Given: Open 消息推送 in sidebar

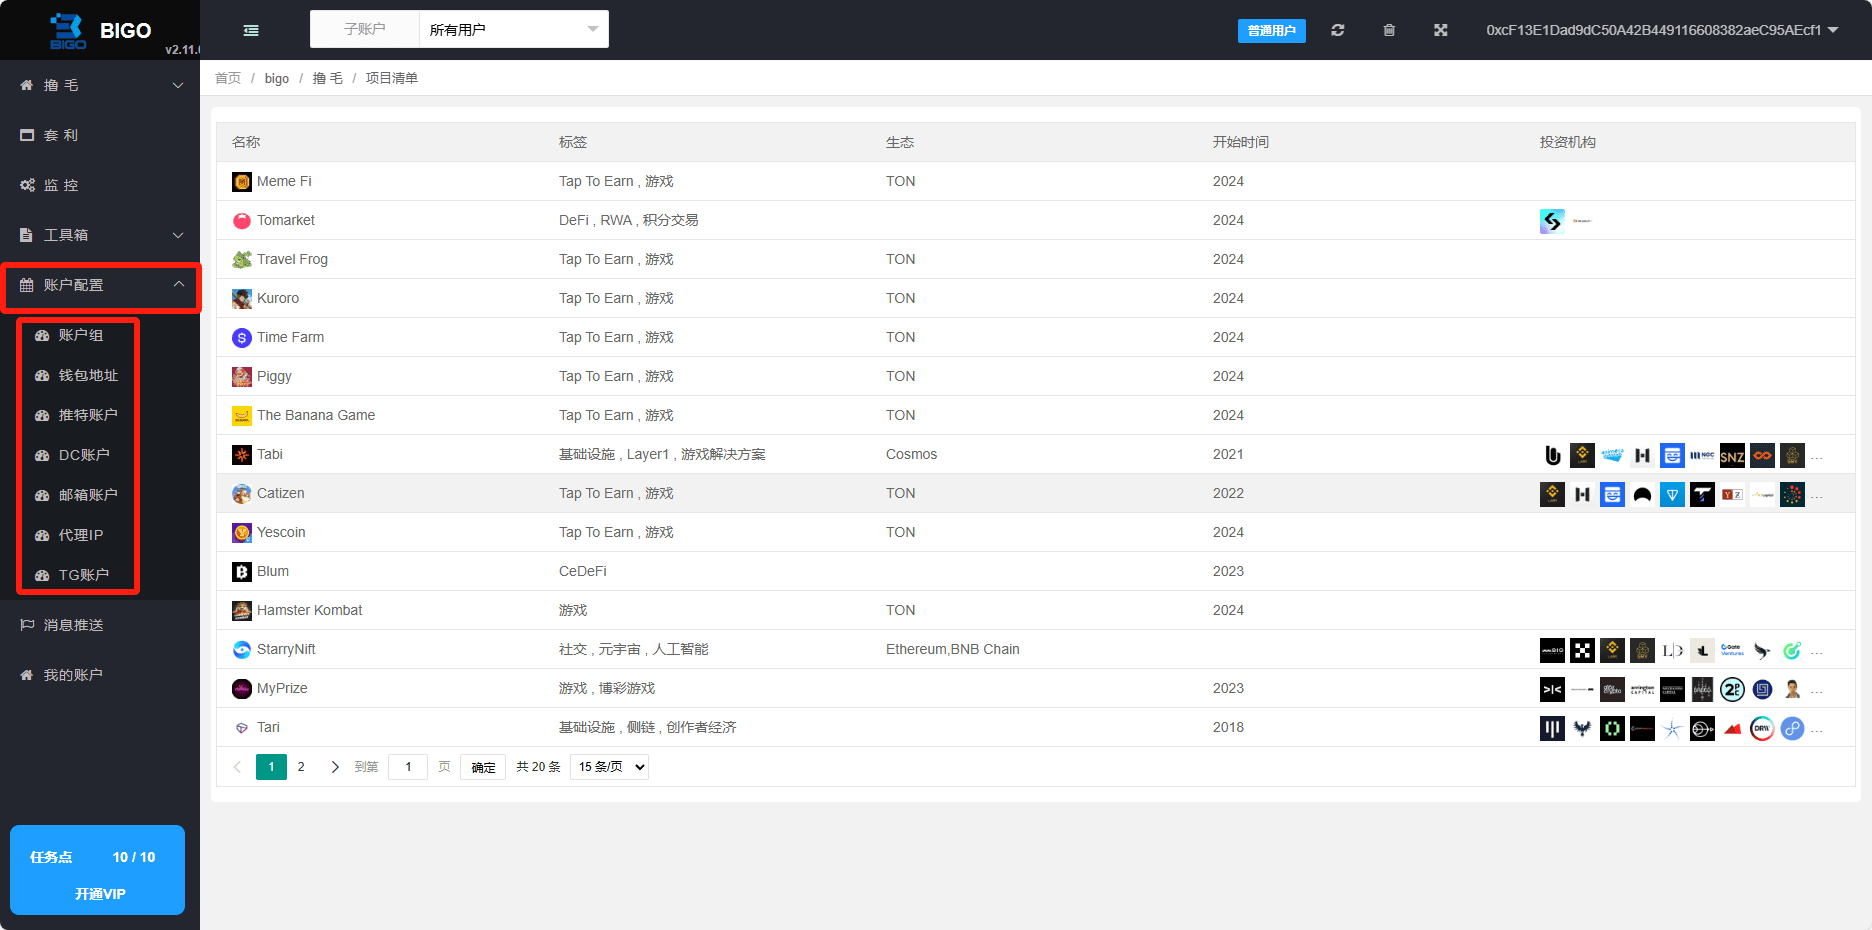Looking at the screenshot, I should coord(100,625).
